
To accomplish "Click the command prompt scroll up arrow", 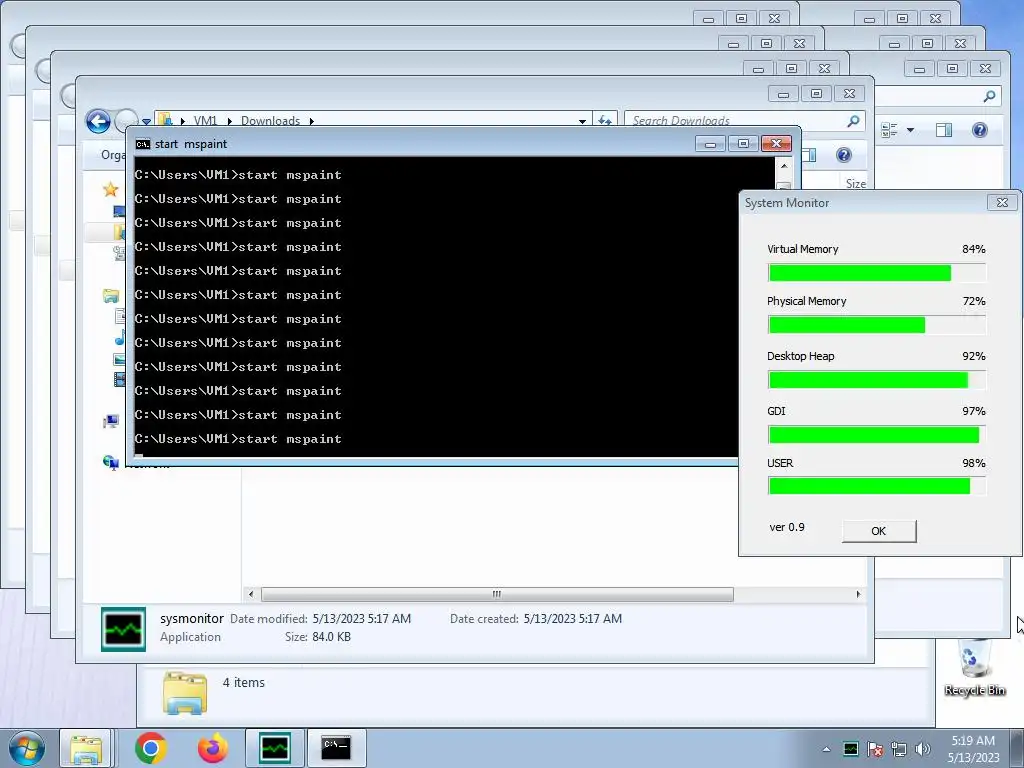I will tap(784, 167).
